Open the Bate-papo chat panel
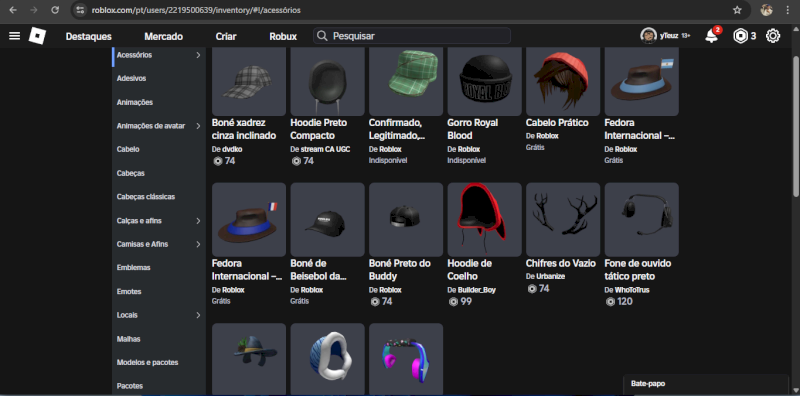 point(706,384)
